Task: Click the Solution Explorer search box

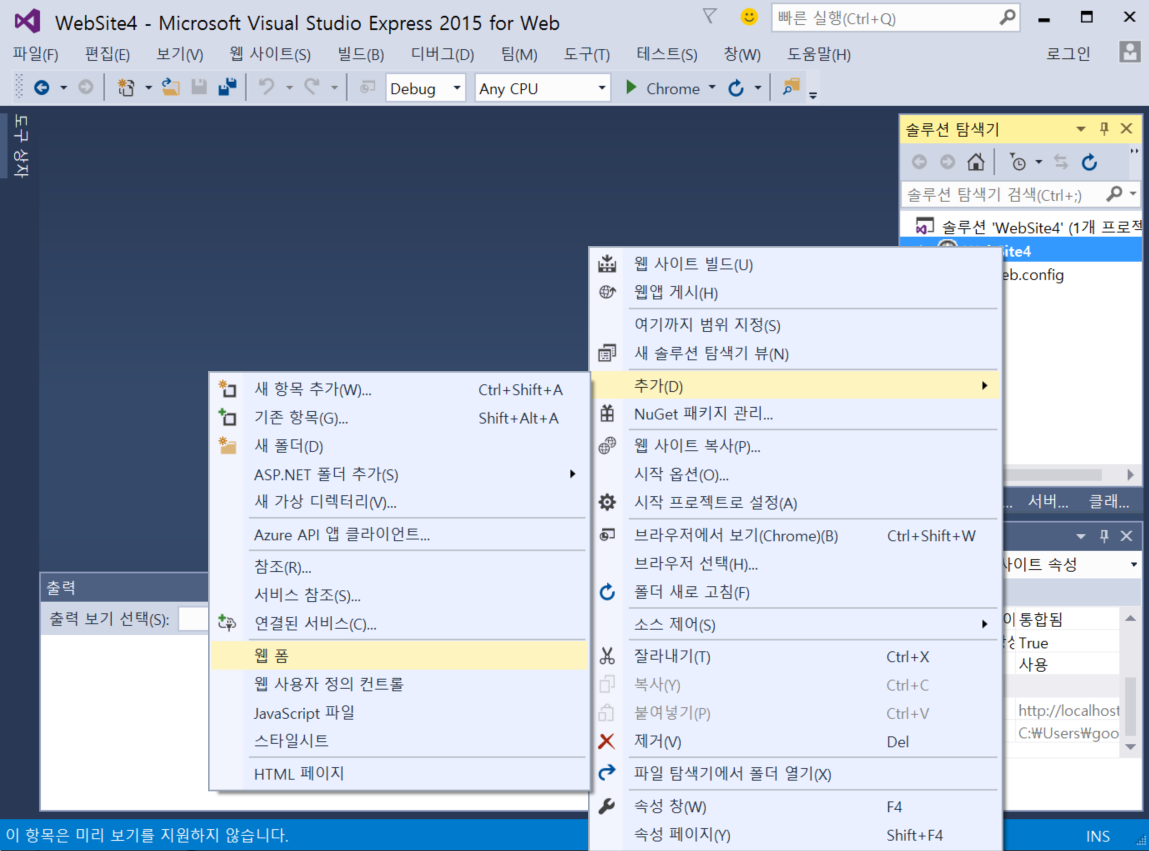Action: (1000, 193)
